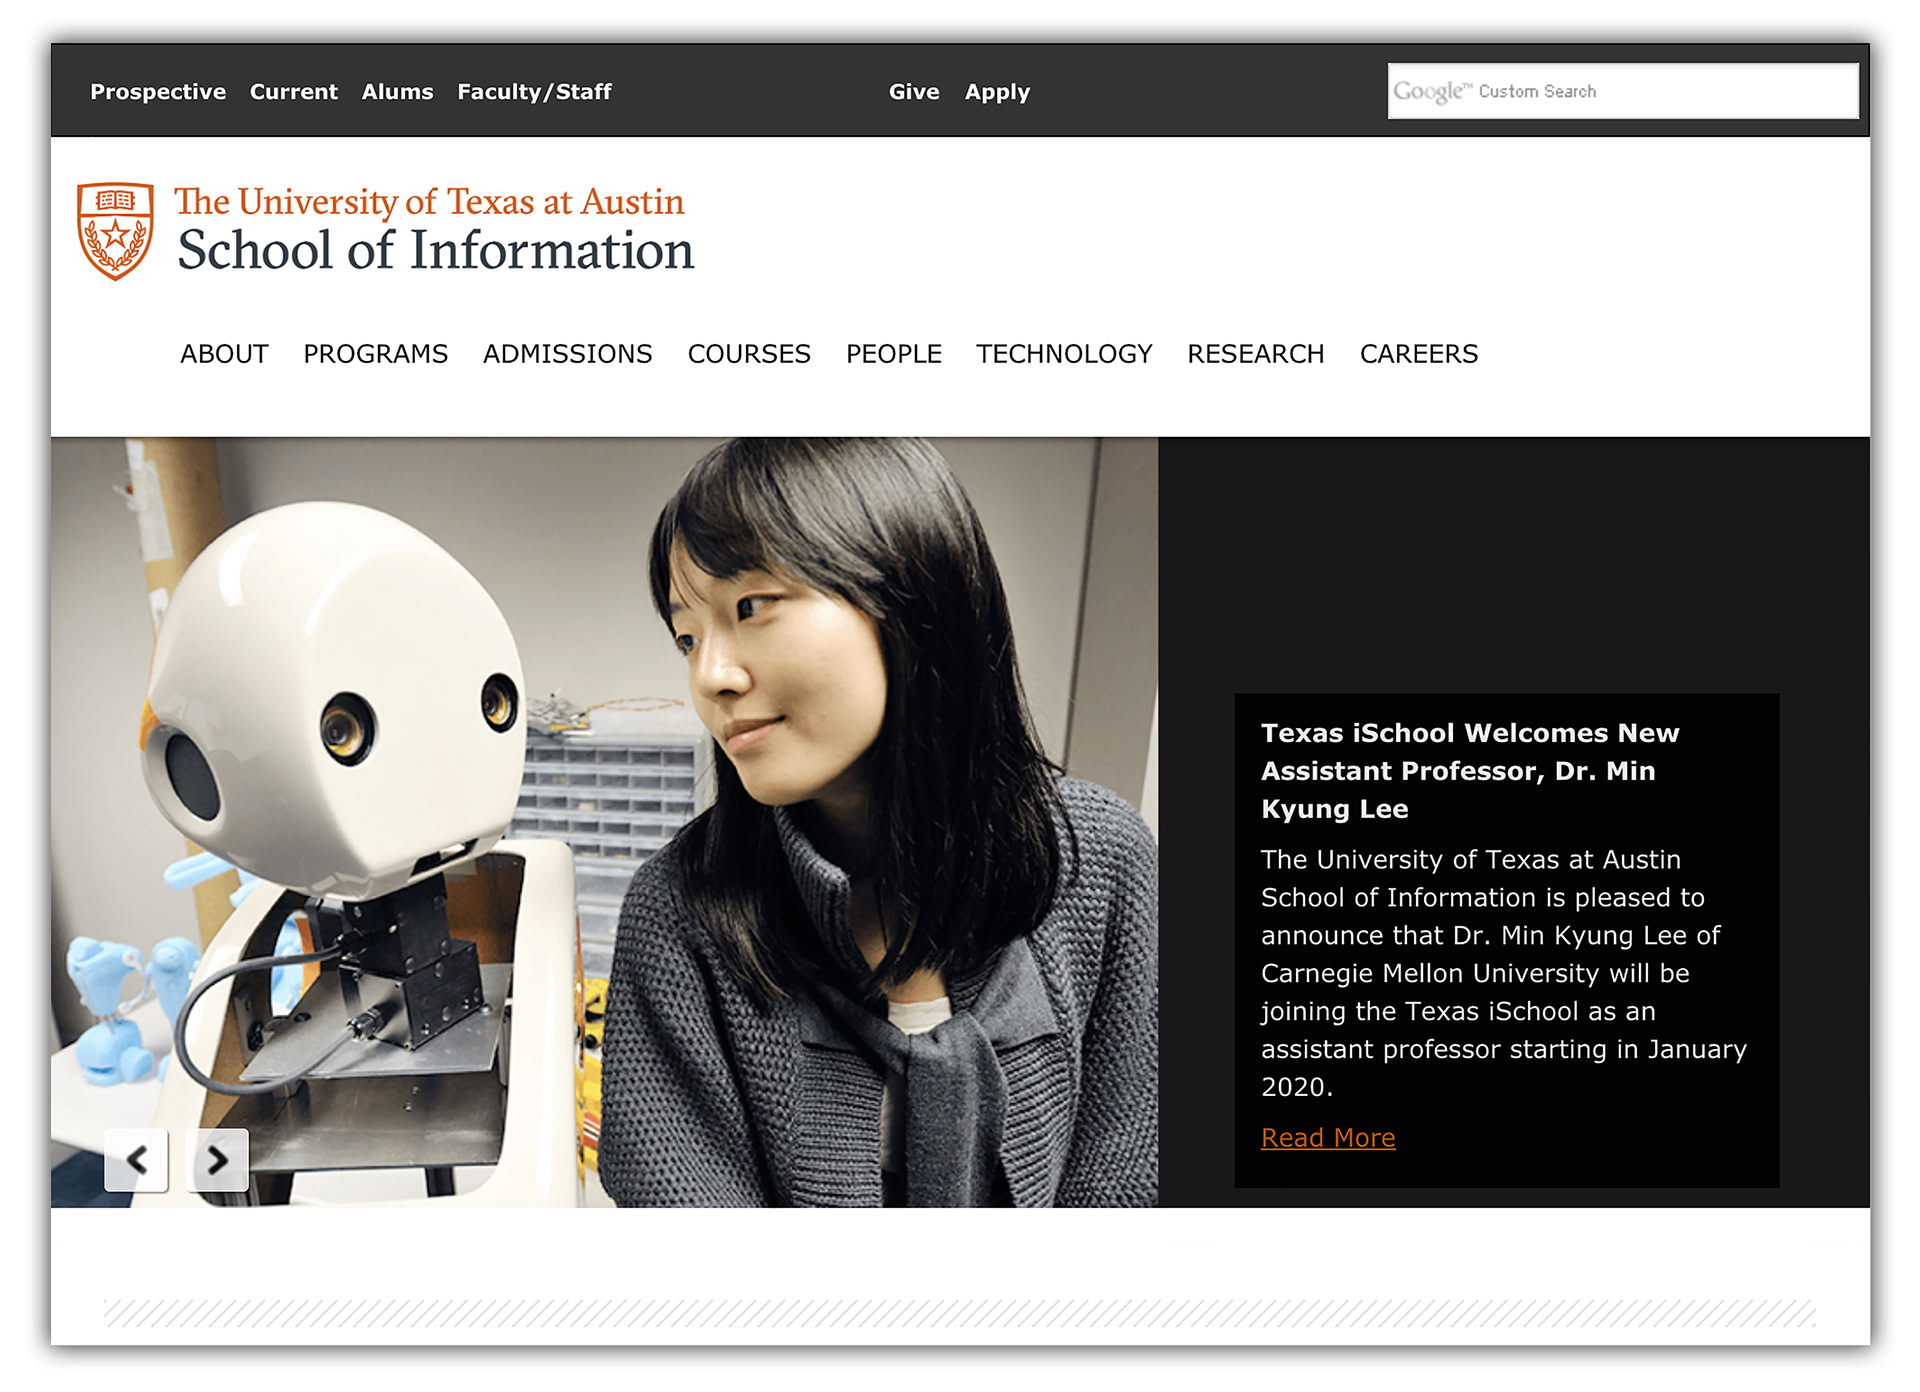Click 'The University of Texas at Austin' title
The image size is (1920, 1392).
pyautogui.click(x=429, y=202)
